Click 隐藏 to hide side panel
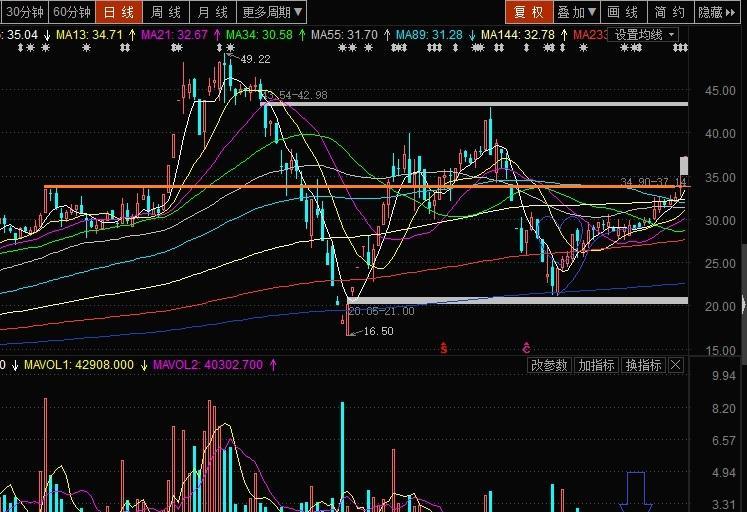The image size is (747, 512). 717,12
